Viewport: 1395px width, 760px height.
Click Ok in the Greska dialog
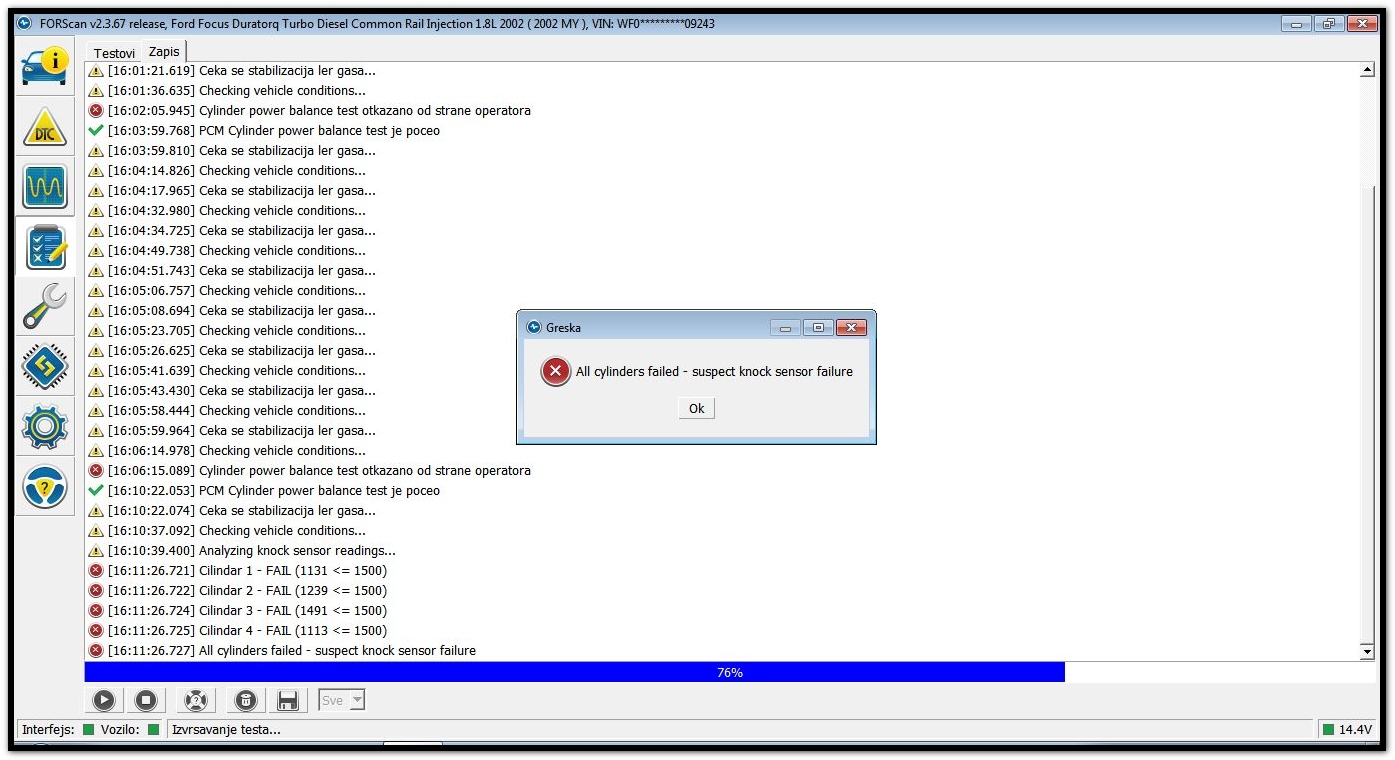tap(696, 408)
